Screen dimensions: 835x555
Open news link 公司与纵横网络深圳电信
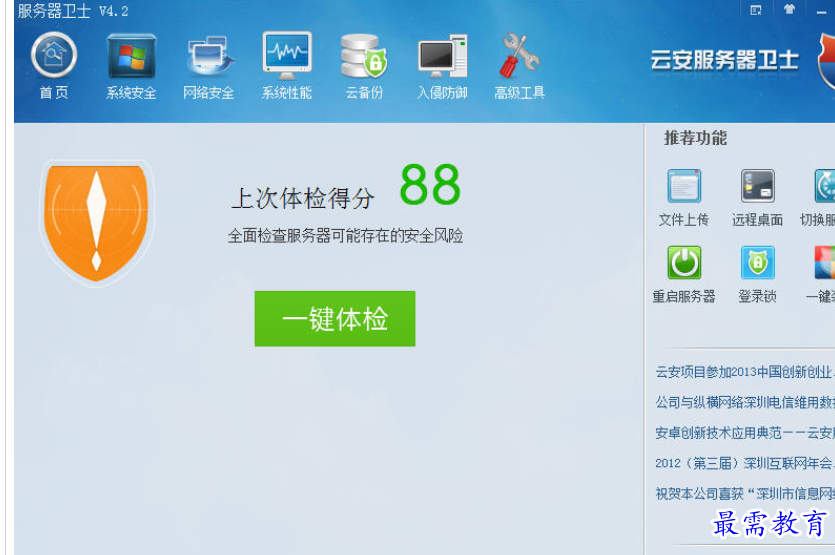click(x=744, y=402)
